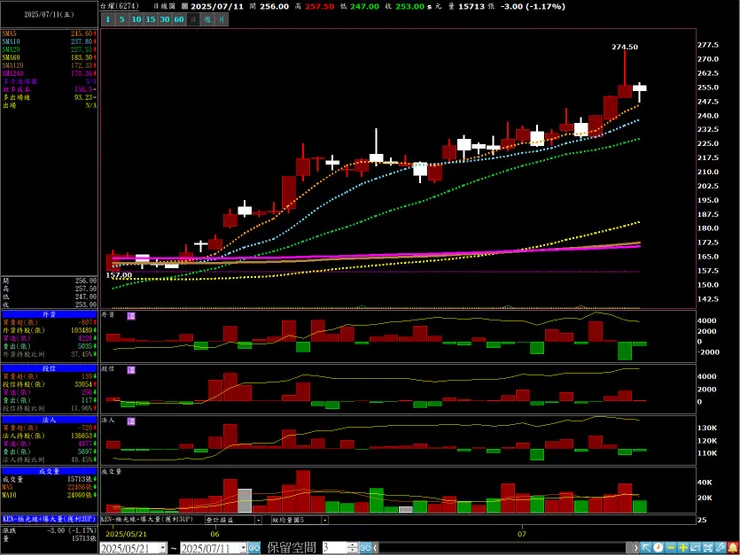
Task: Select the 法人 panel header
Action: (x=49, y=420)
